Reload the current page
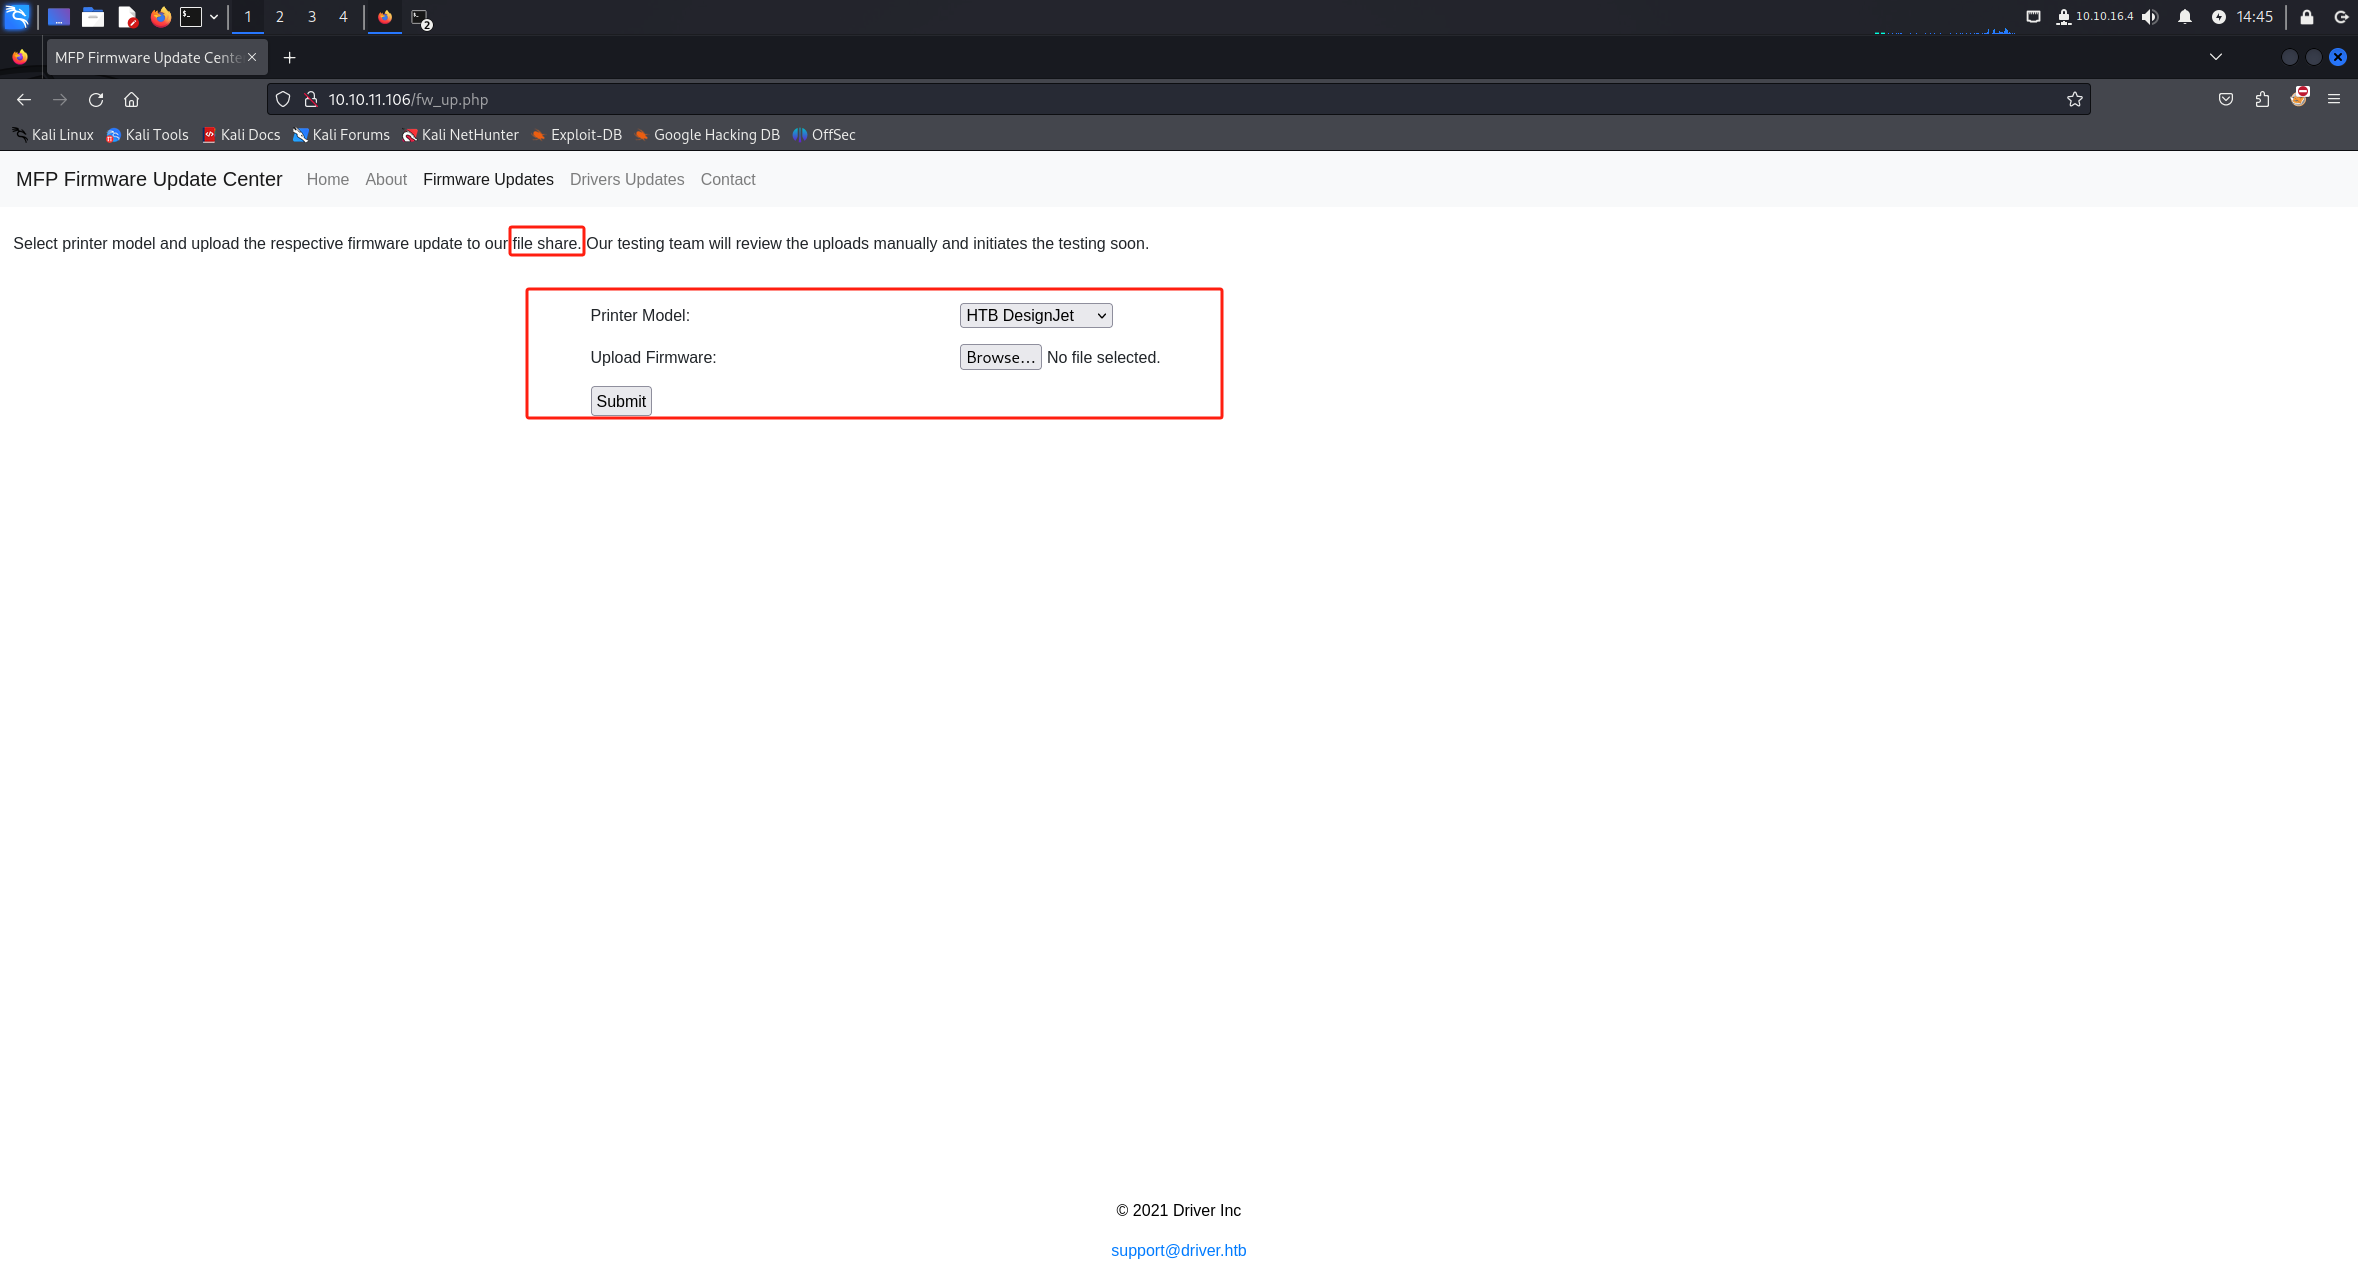Viewport: 2358px width, 1278px height. pos(96,99)
